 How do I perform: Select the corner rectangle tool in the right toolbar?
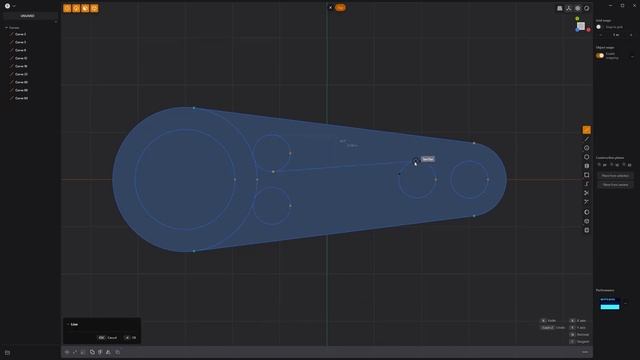[x=587, y=175]
